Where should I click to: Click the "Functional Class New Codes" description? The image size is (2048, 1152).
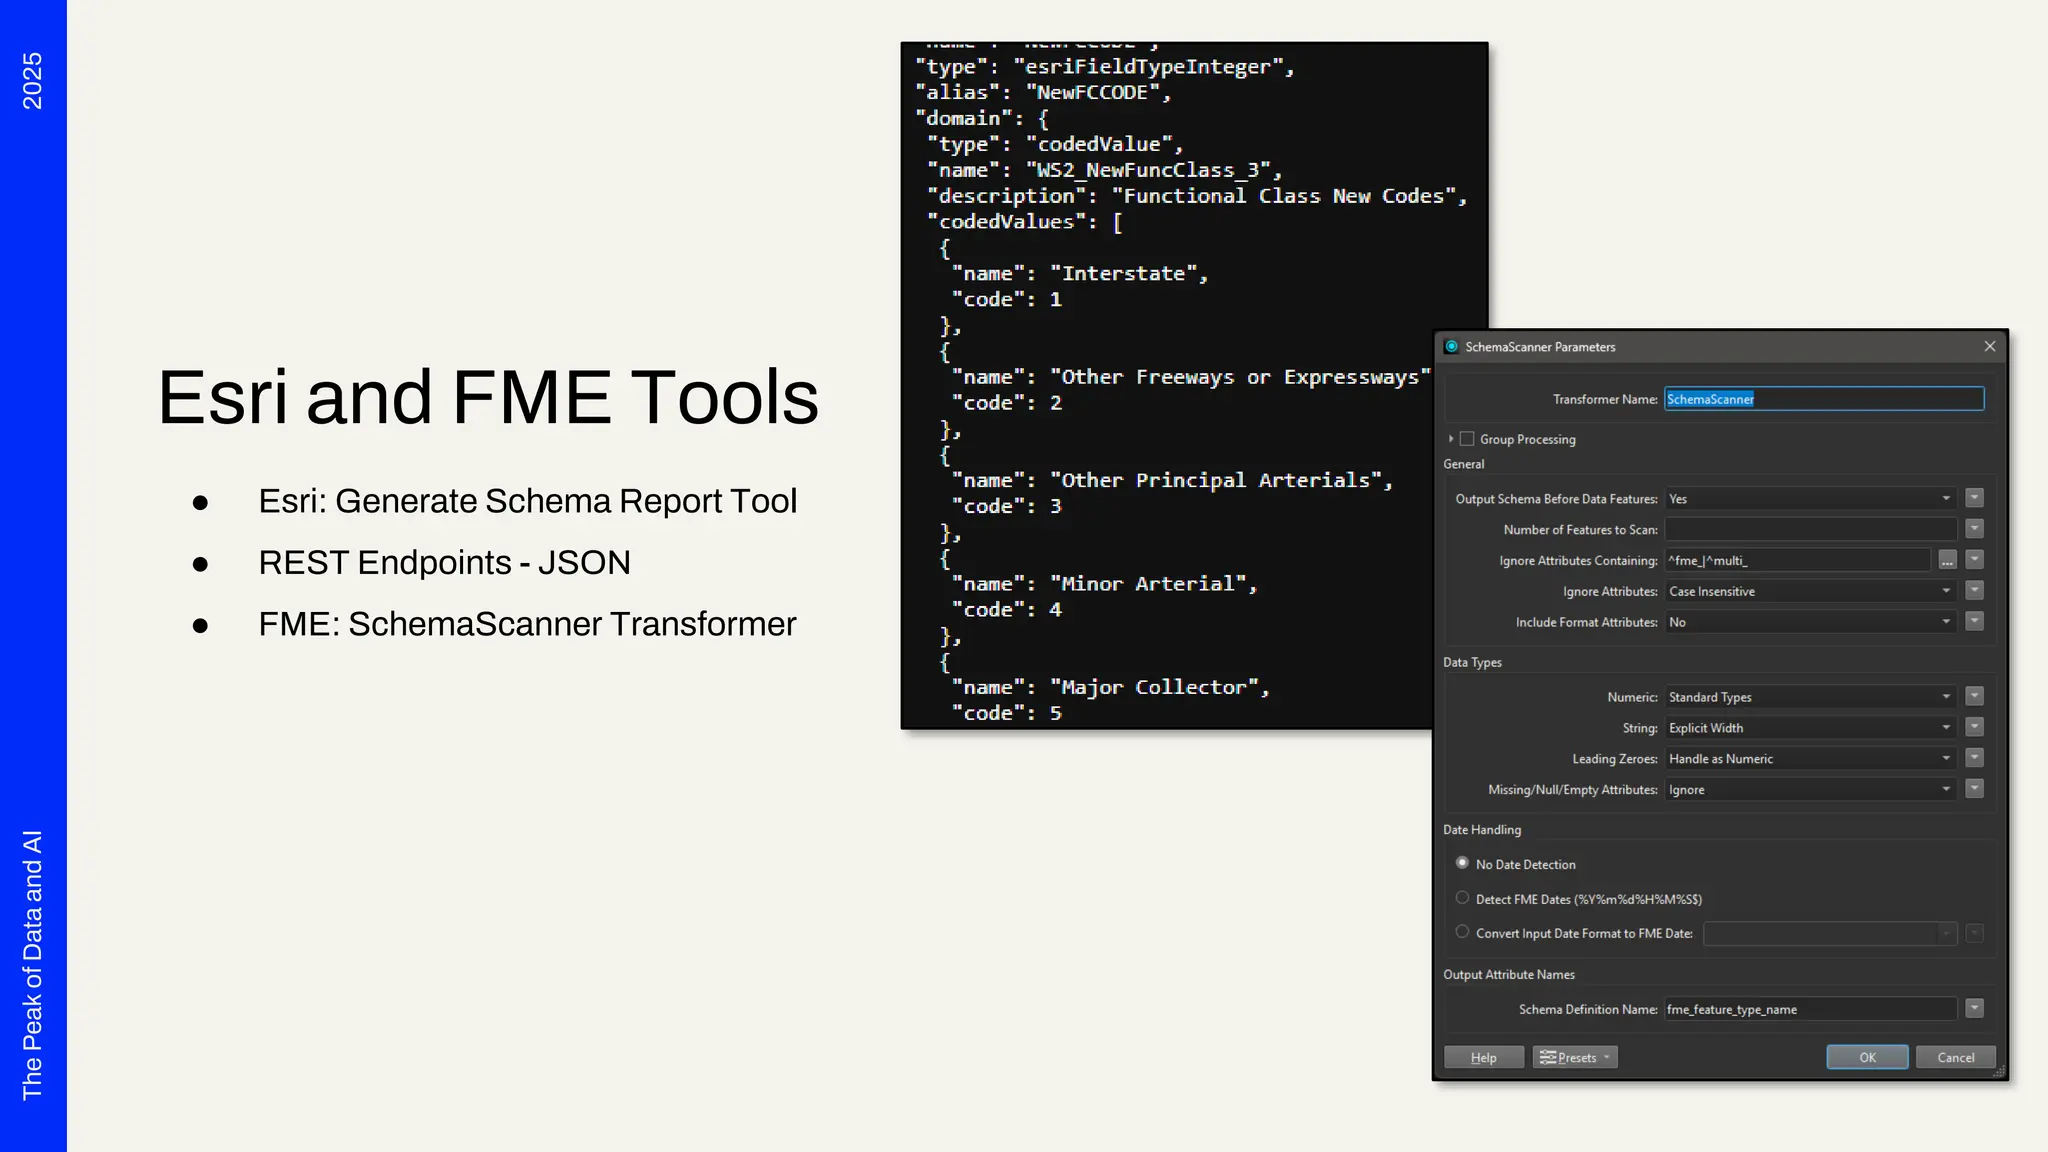[1284, 196]
